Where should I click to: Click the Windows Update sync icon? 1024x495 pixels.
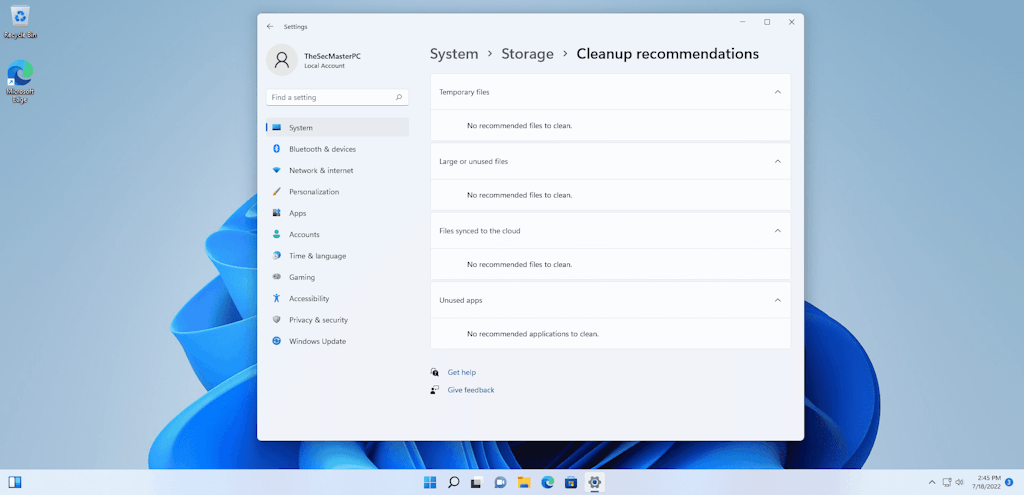click(x=276, y=341)
